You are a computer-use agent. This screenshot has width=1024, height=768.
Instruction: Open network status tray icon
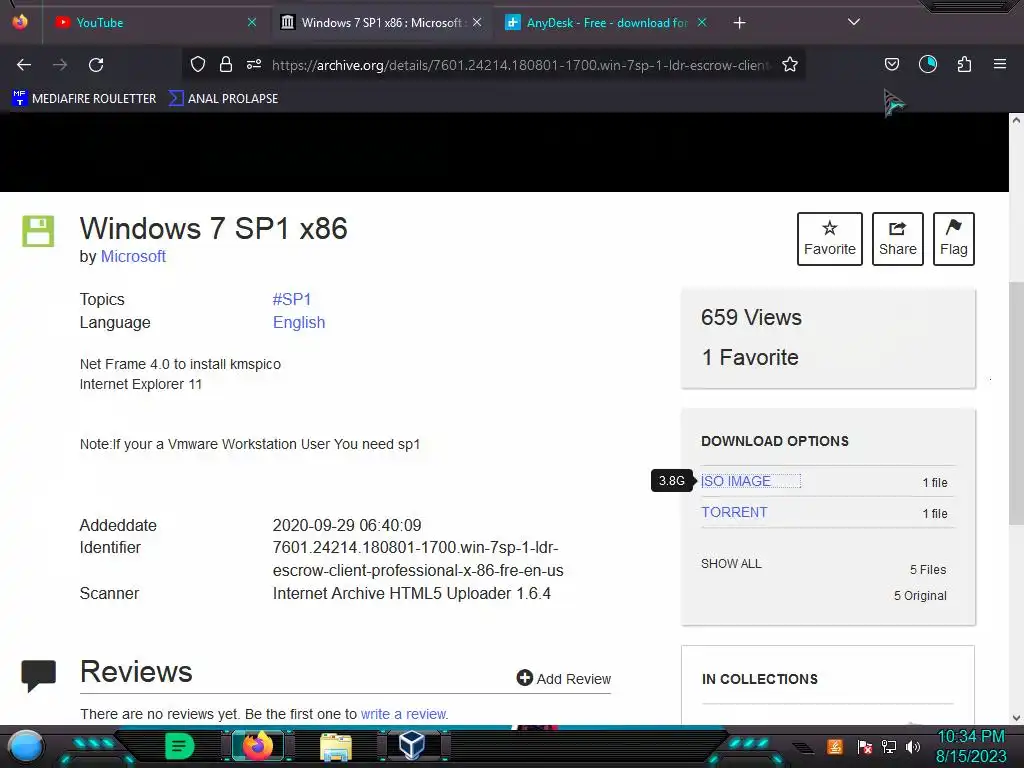889,746
